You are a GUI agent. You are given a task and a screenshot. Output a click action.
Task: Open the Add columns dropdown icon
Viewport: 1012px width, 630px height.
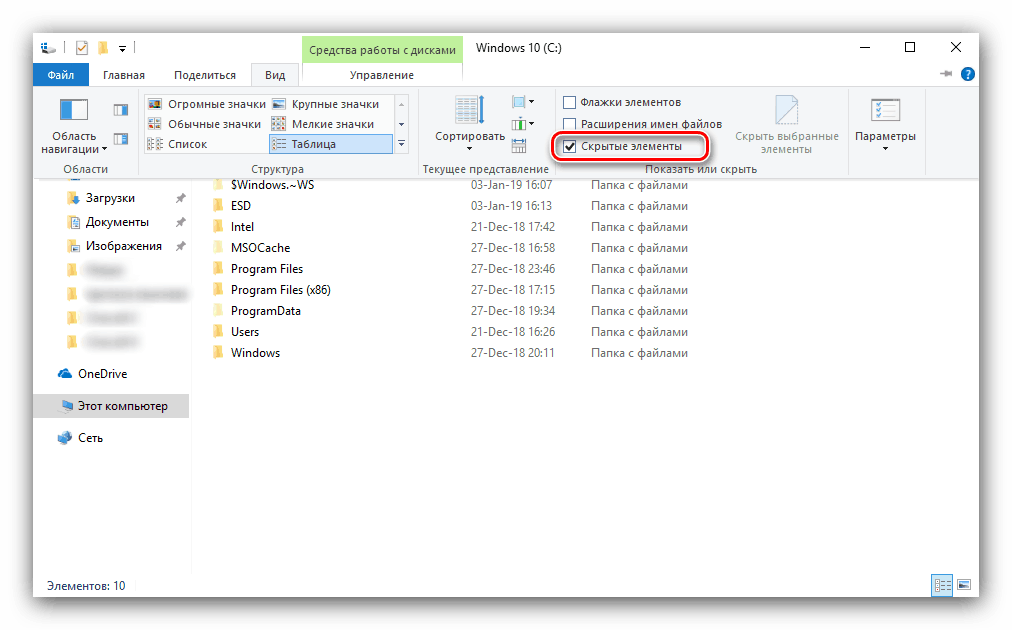[x=523, y=124]
